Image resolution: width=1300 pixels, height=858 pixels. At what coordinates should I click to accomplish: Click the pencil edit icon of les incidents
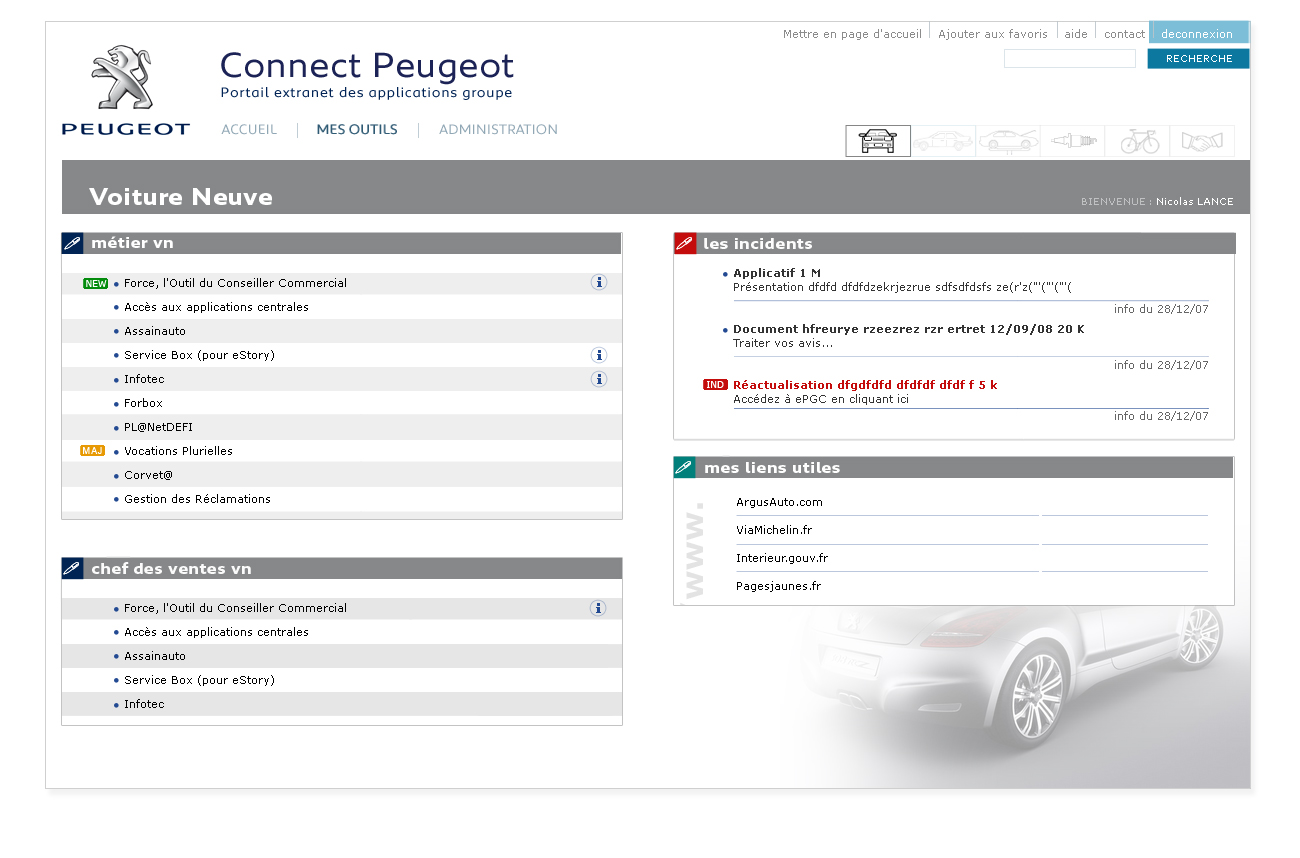[685, 243]
